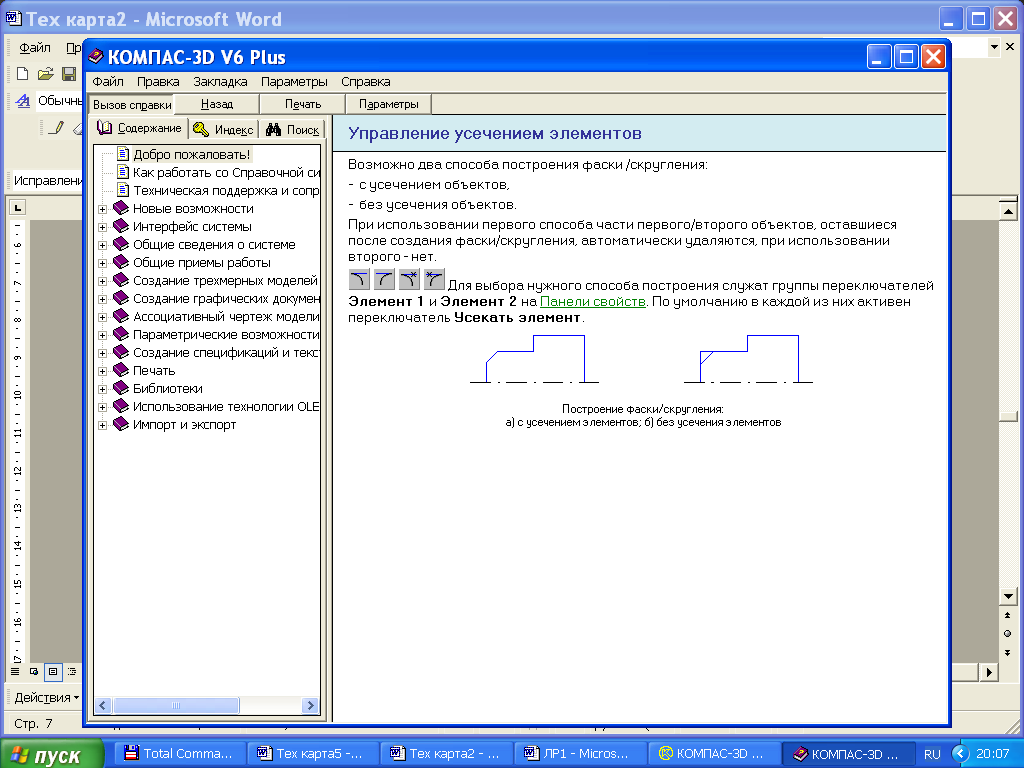
Task: Click Styles and formatting icon in Word
Action: [x=23, y=101]
